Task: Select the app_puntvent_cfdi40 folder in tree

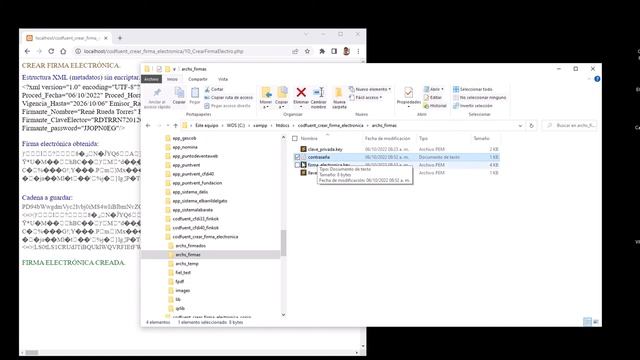Action: [193, 174]
